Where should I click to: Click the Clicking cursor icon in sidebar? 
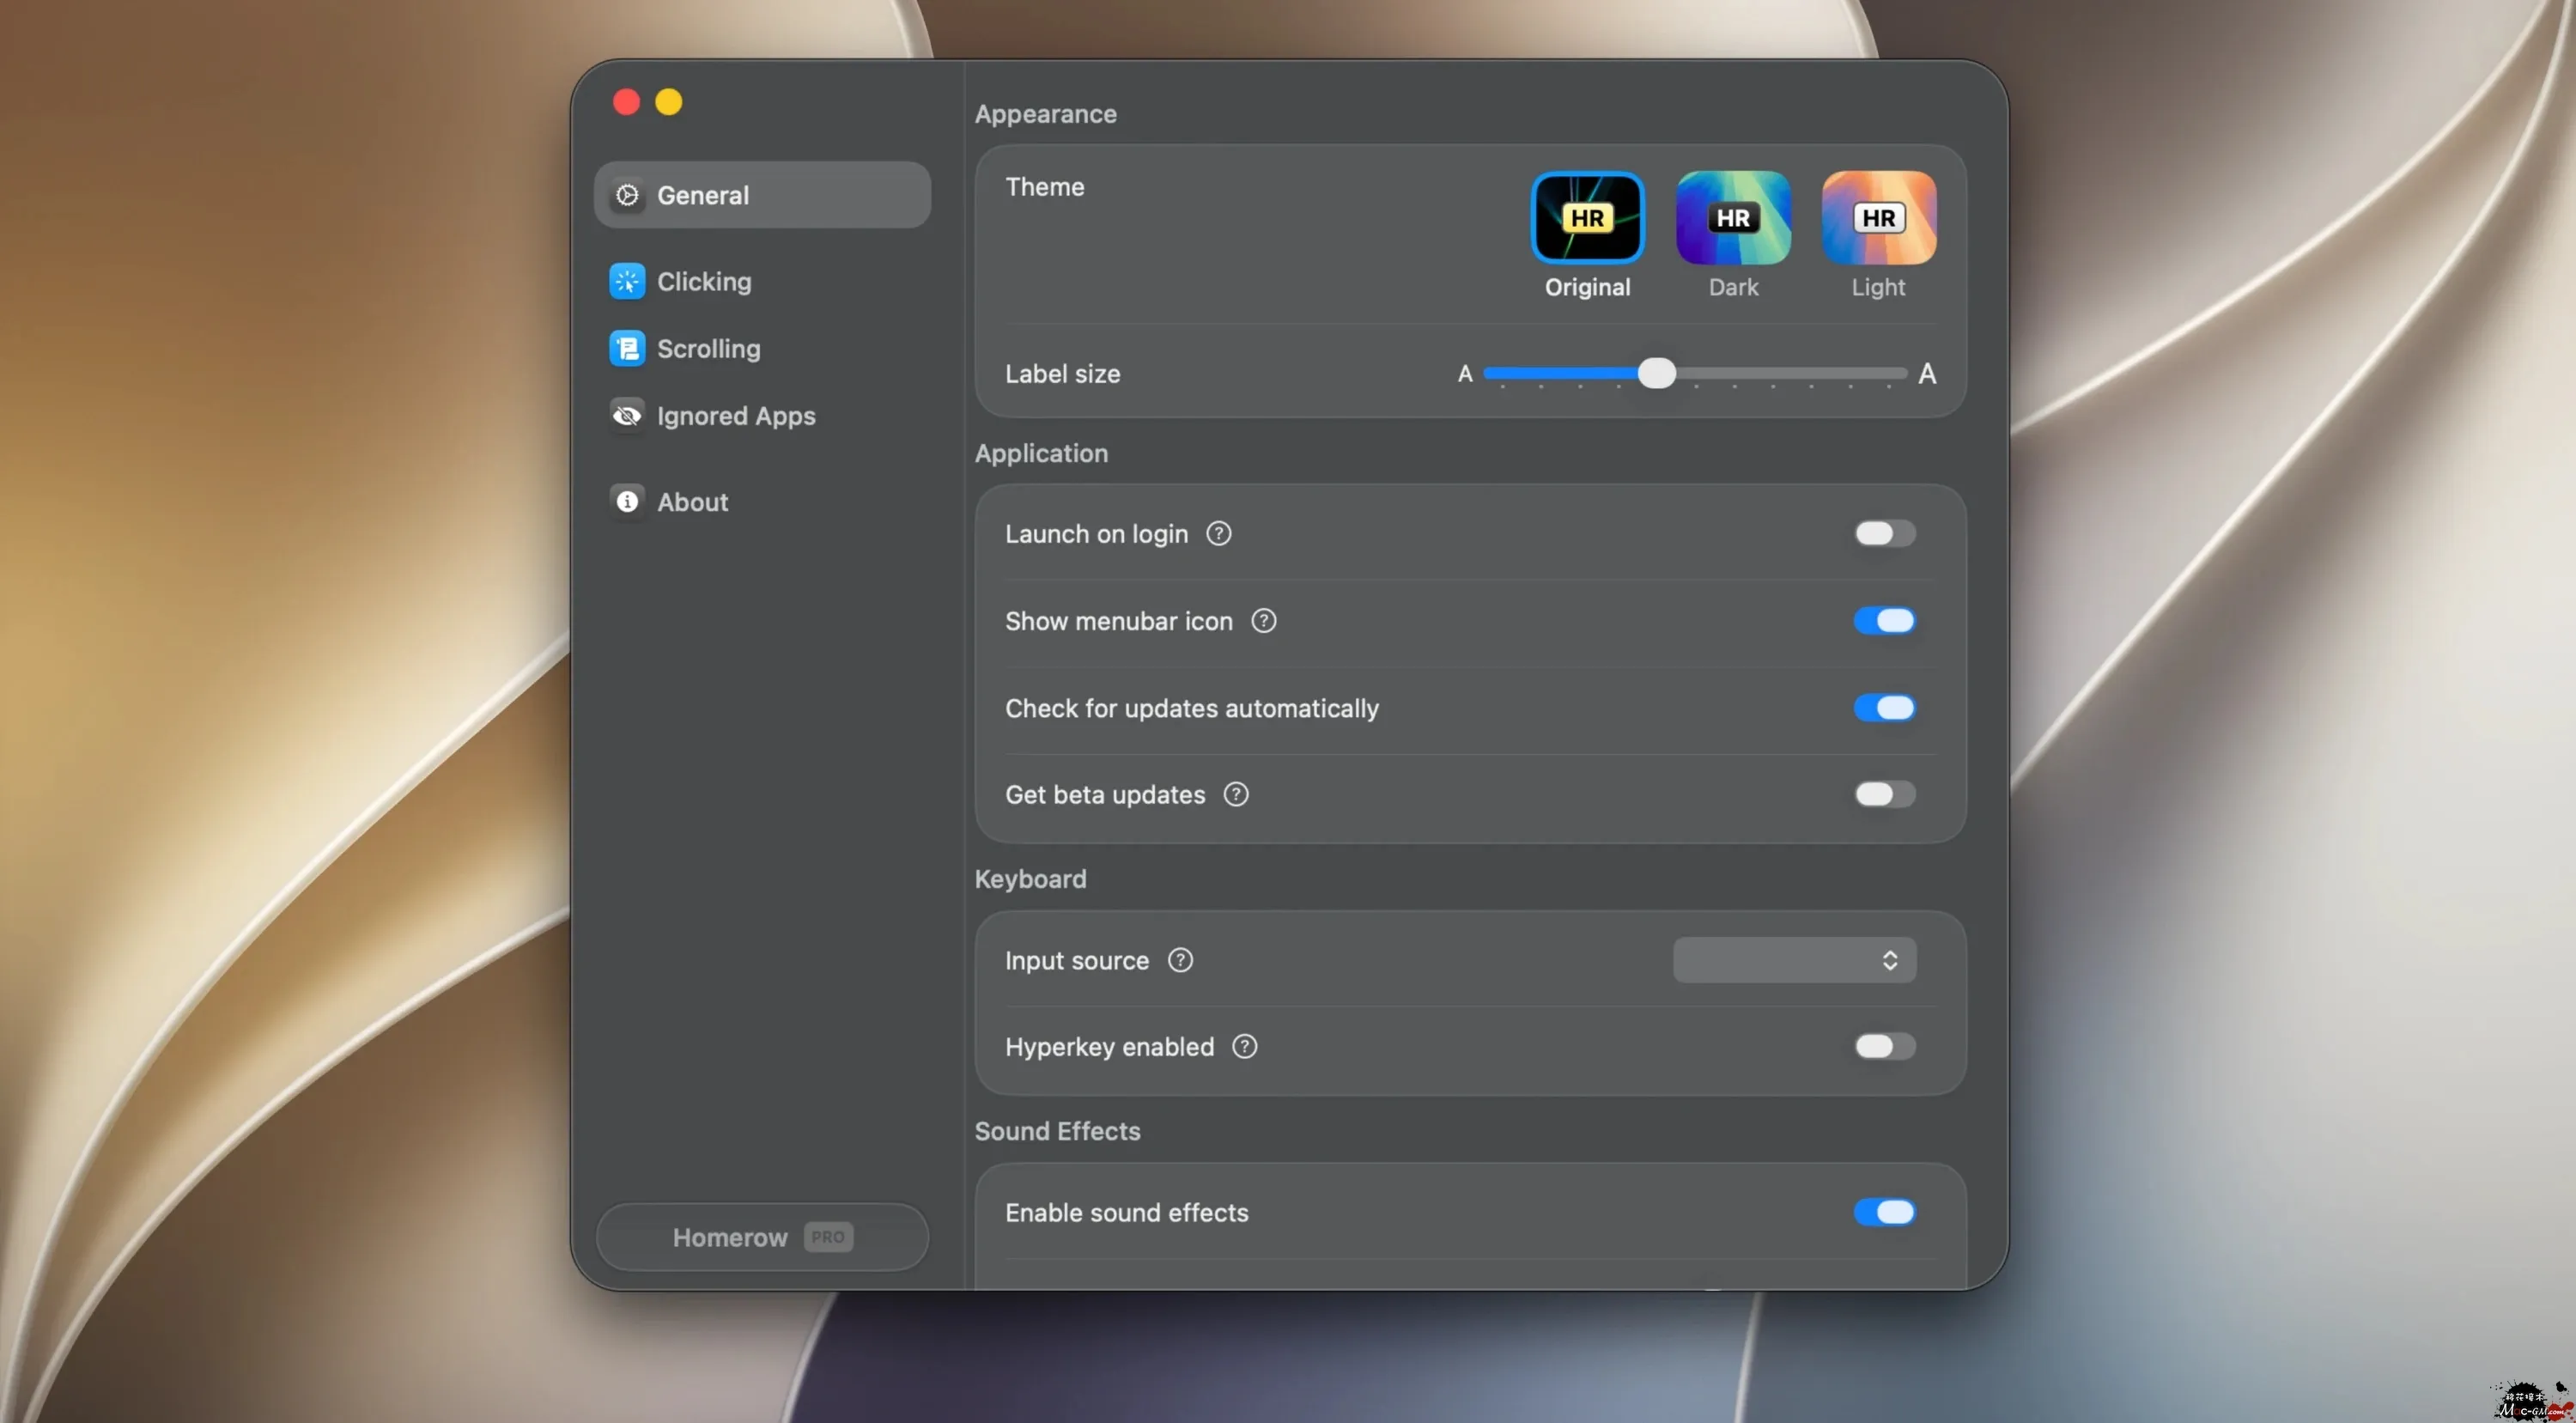click(627, 281)
